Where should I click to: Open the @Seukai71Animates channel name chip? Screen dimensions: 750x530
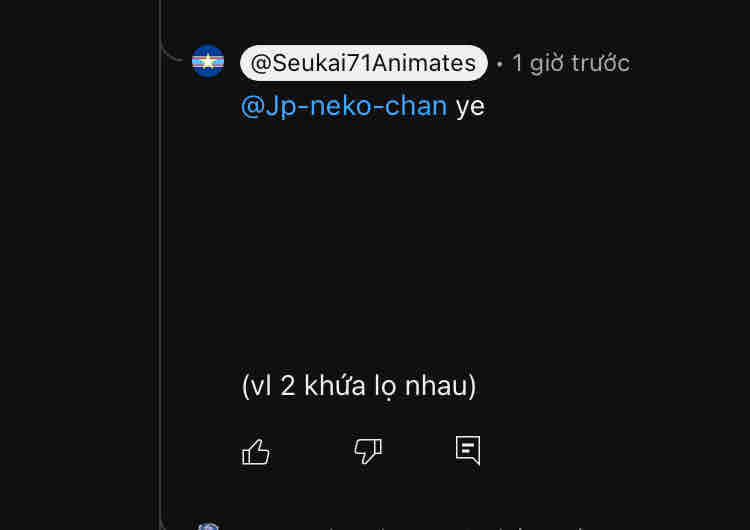(x=364, y=63)
